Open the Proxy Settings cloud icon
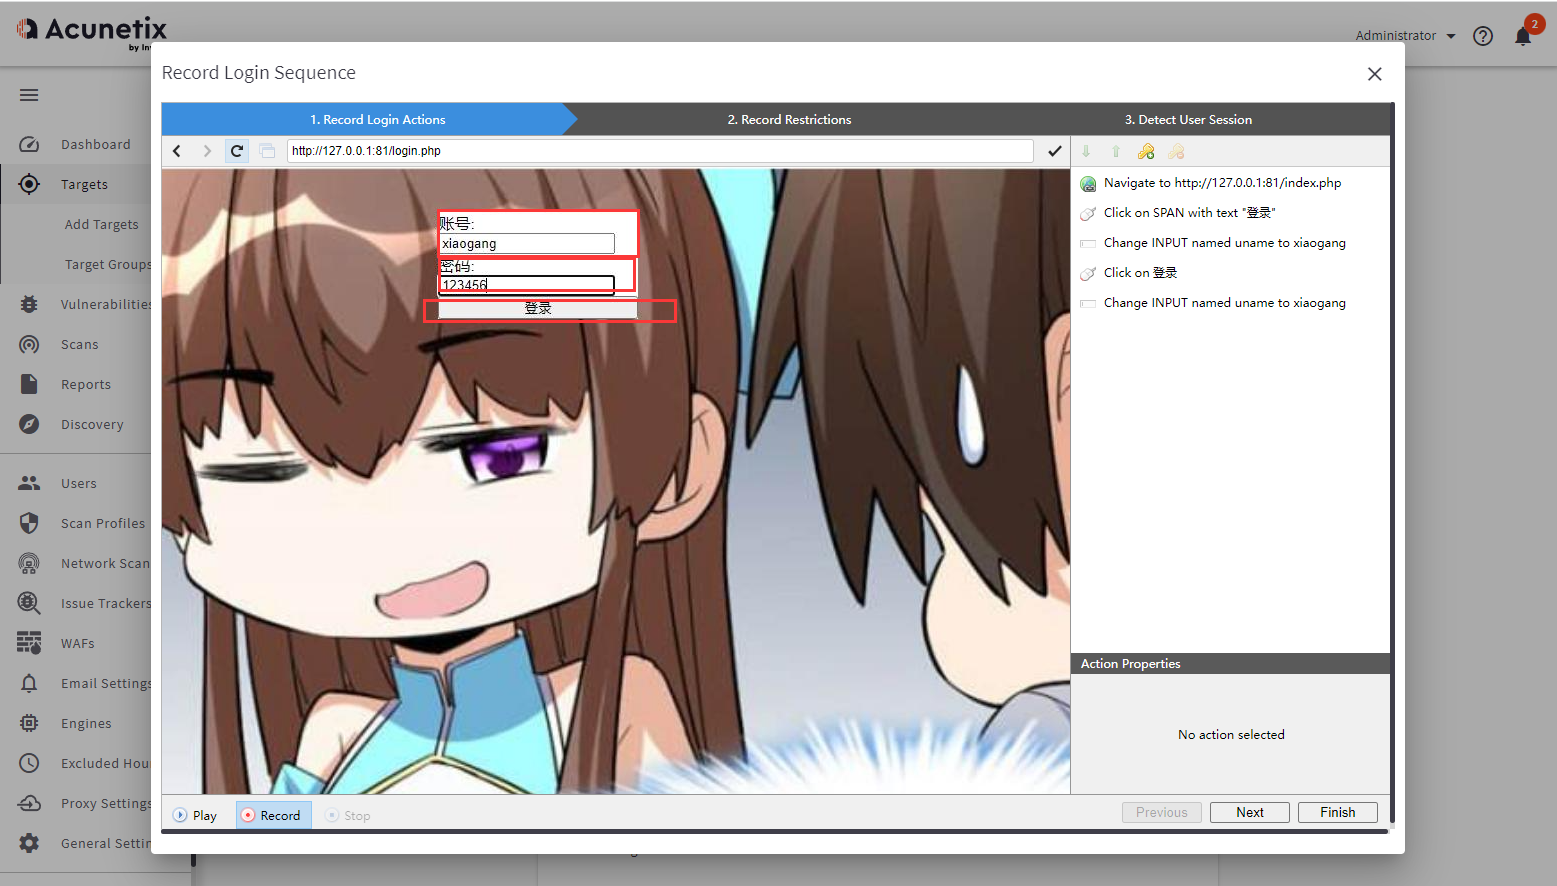Viewport: 1557px width, 886px height. coord(29,803)
